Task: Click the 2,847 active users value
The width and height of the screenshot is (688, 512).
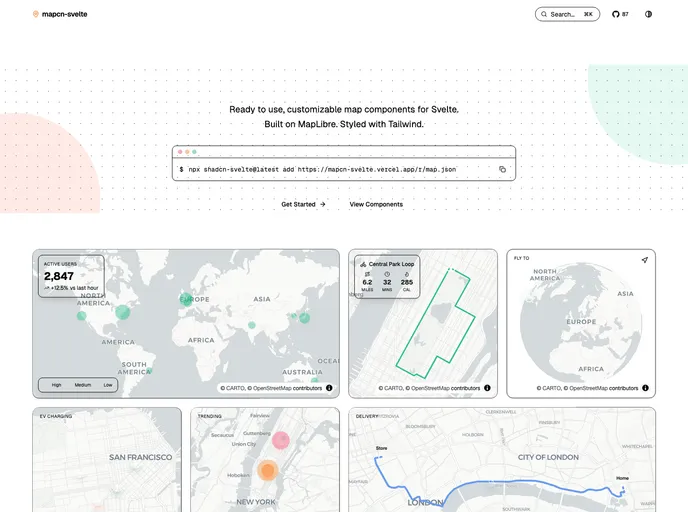Action: click(59, 276)
